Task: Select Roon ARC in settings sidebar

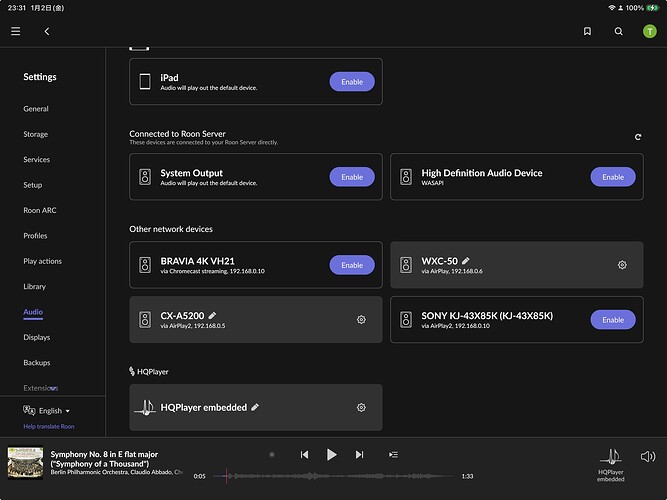Action: [x=40, y=211]
